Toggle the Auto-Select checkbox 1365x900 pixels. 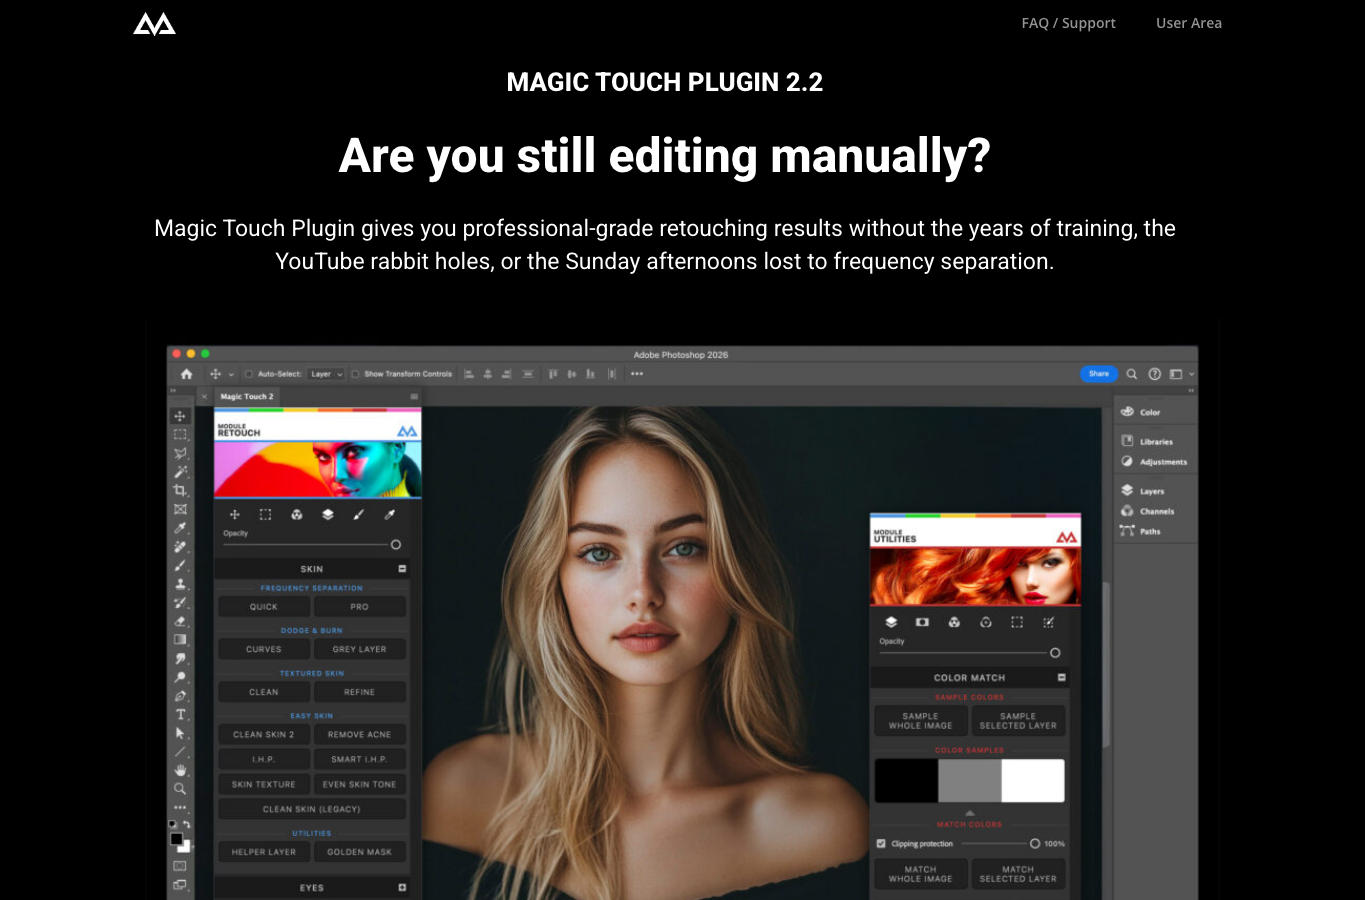pyautogui.click(x=249, y=374)
